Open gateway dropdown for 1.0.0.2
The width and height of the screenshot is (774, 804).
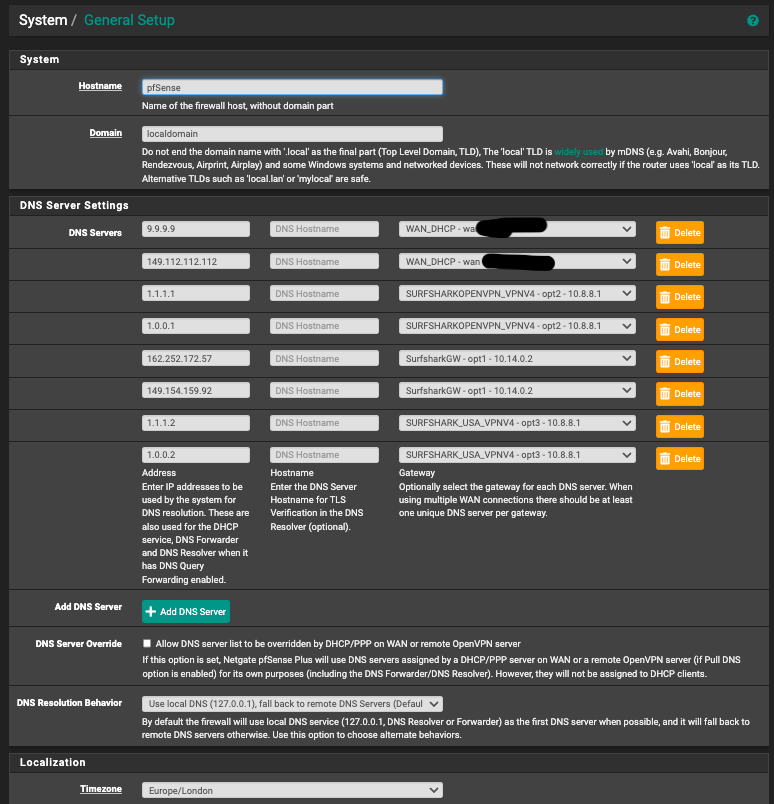517,455
